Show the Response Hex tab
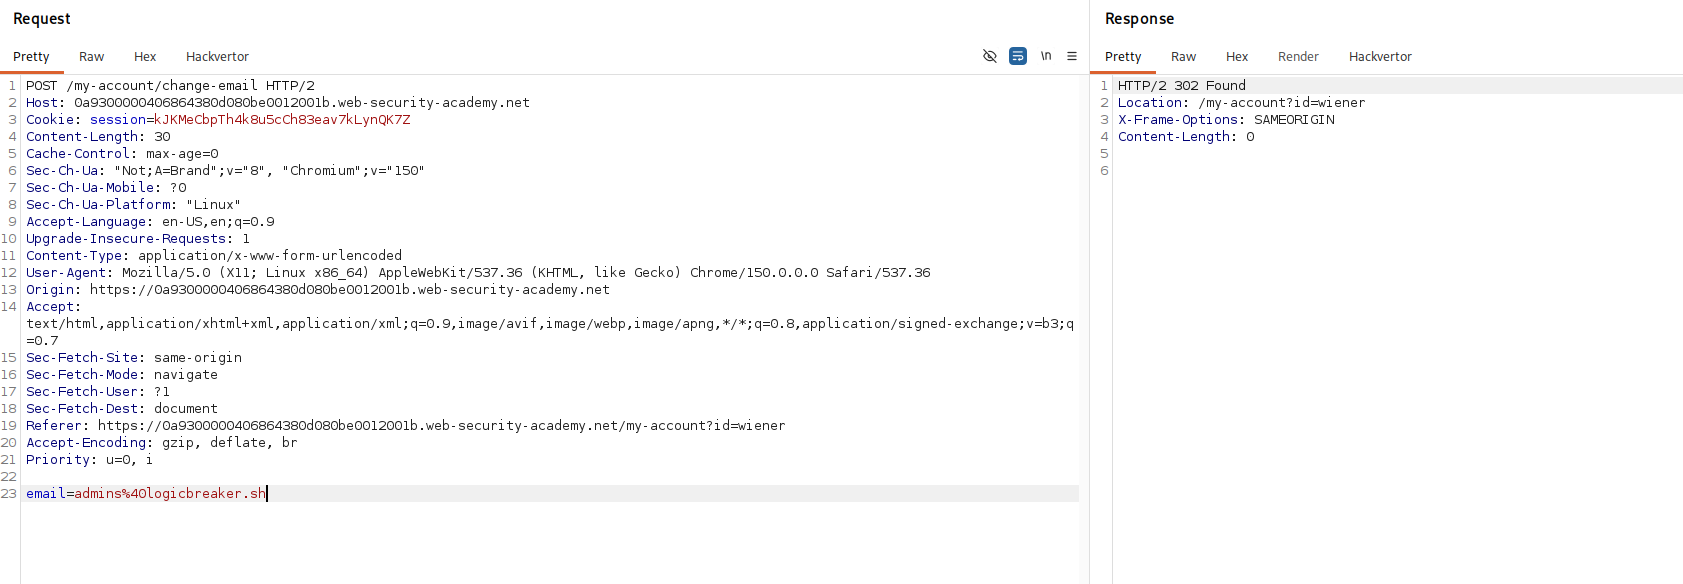This screenshot has width=1683, height=584. [x=1237, y=57]
